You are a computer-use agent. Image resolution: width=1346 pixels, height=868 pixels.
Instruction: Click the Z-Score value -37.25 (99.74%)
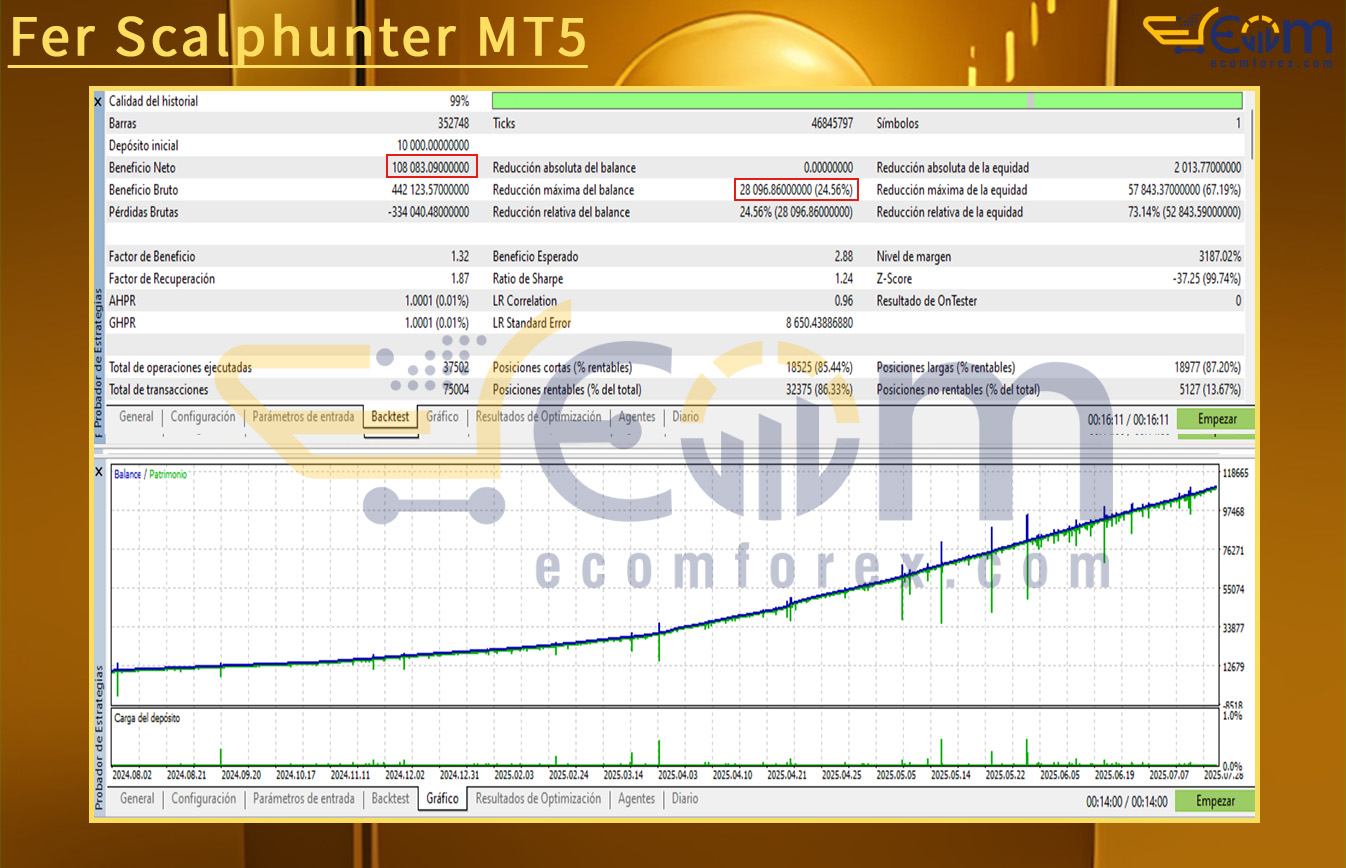click(x=1207, y=279)
